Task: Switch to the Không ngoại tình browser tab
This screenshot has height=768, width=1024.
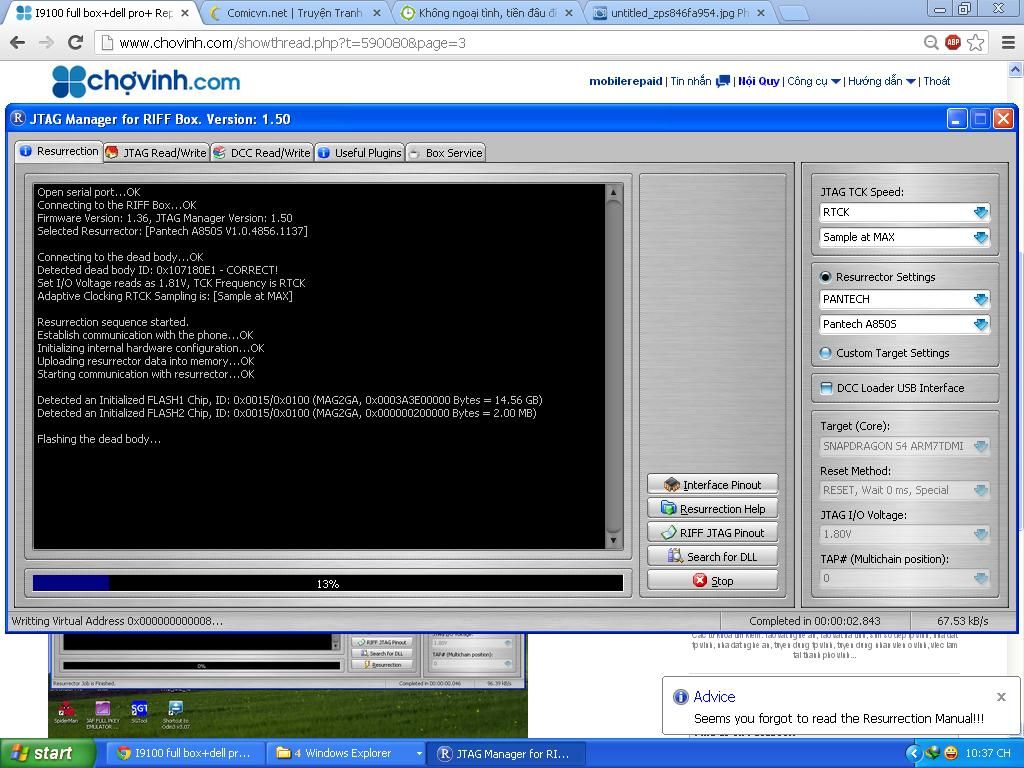Action: pos(487,13)
